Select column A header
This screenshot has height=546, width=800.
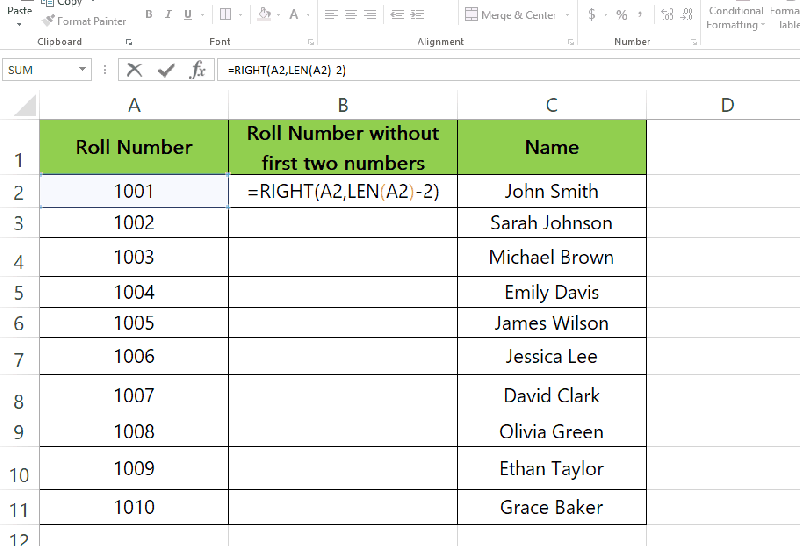134,105
